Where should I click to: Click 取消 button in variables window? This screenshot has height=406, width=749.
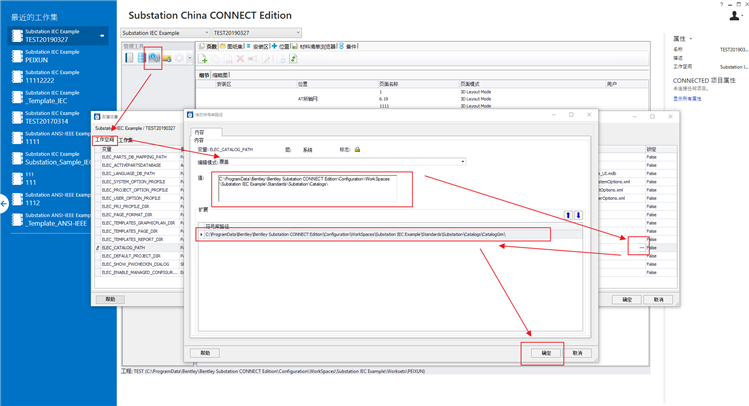659,299
